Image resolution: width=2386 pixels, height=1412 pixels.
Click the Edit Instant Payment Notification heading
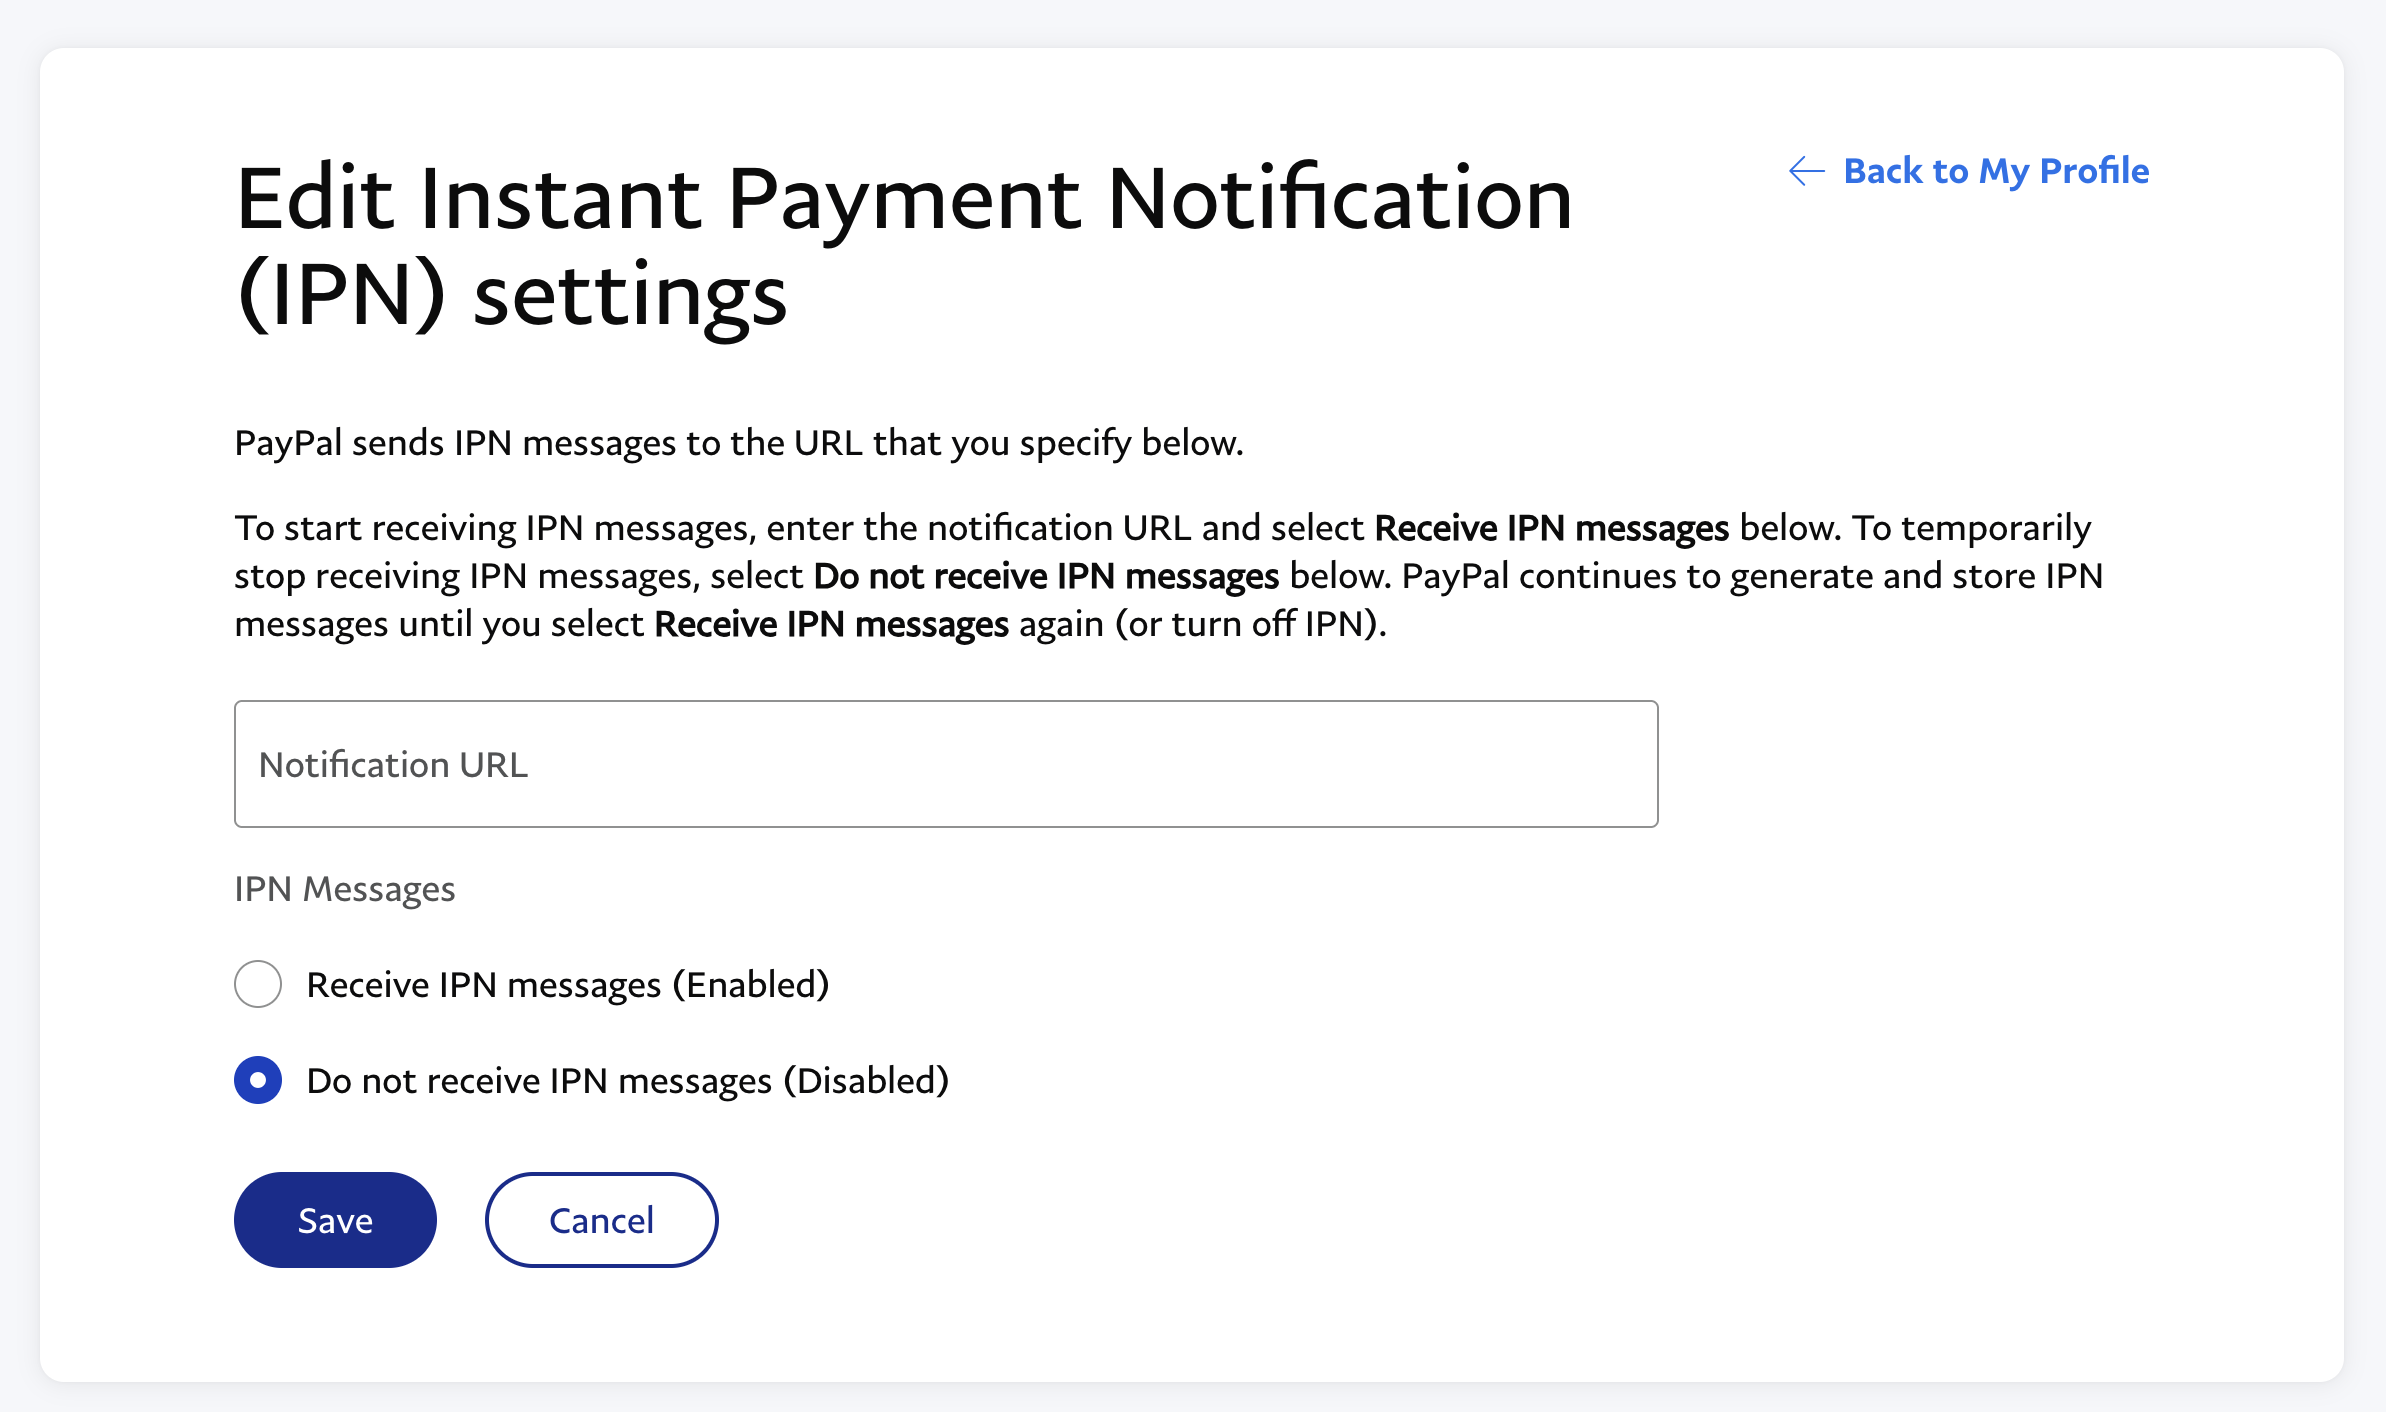click(x=903, y=245)
